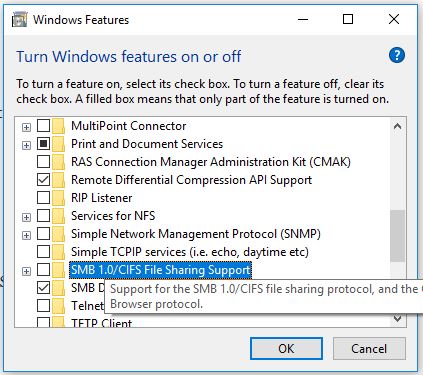Click the RIP Listener folder icon
Screen dimensions: 423x375
coord(59,198)
